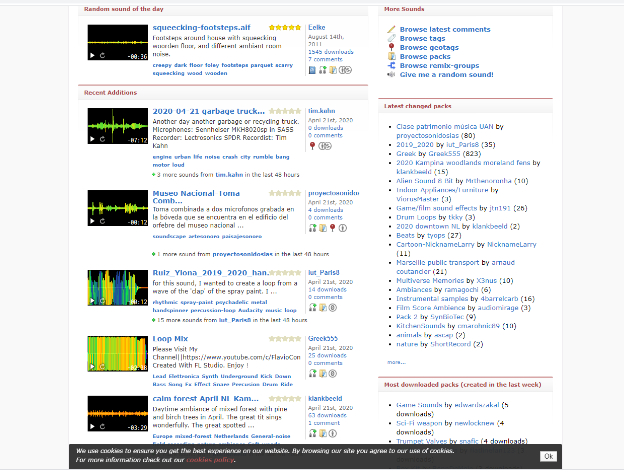The image size is (624, 475).
Task: Click Give me a random sound link
Action: tap(447, 75)
